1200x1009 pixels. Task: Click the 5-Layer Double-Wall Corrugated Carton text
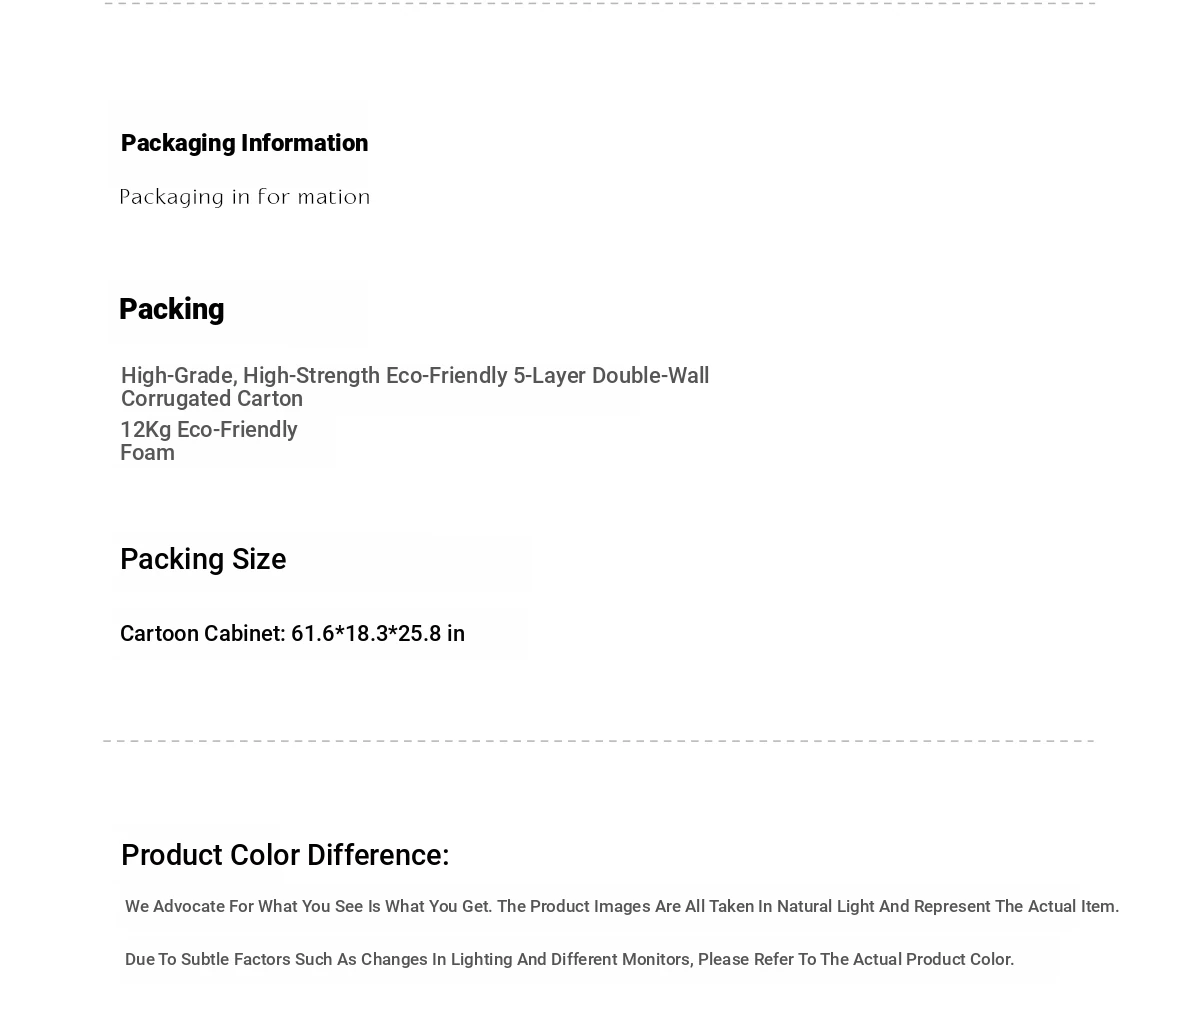tap(414, 387)
